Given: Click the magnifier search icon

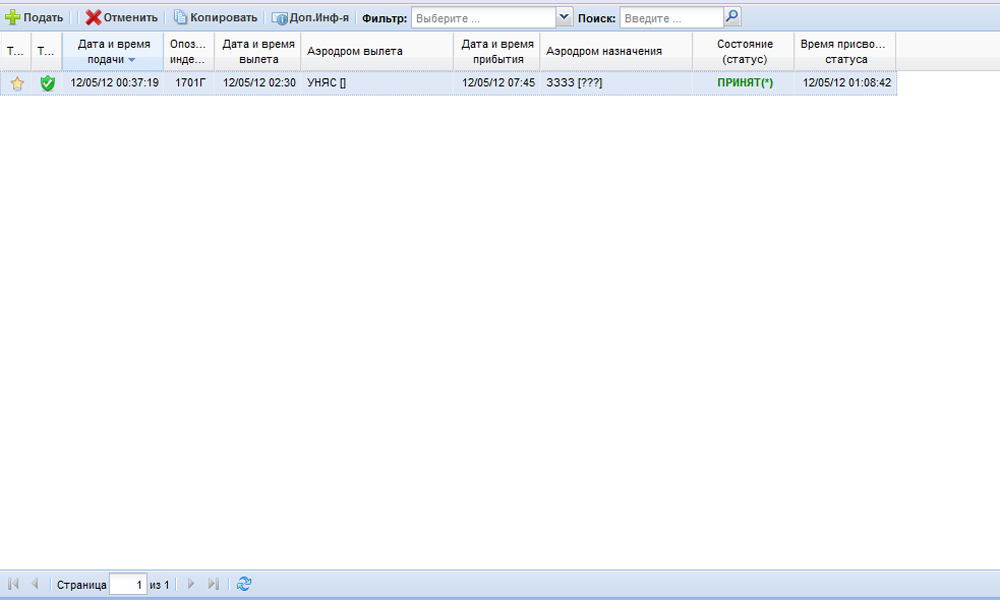Looking at the screenshot, I should (x=732, y=17).
